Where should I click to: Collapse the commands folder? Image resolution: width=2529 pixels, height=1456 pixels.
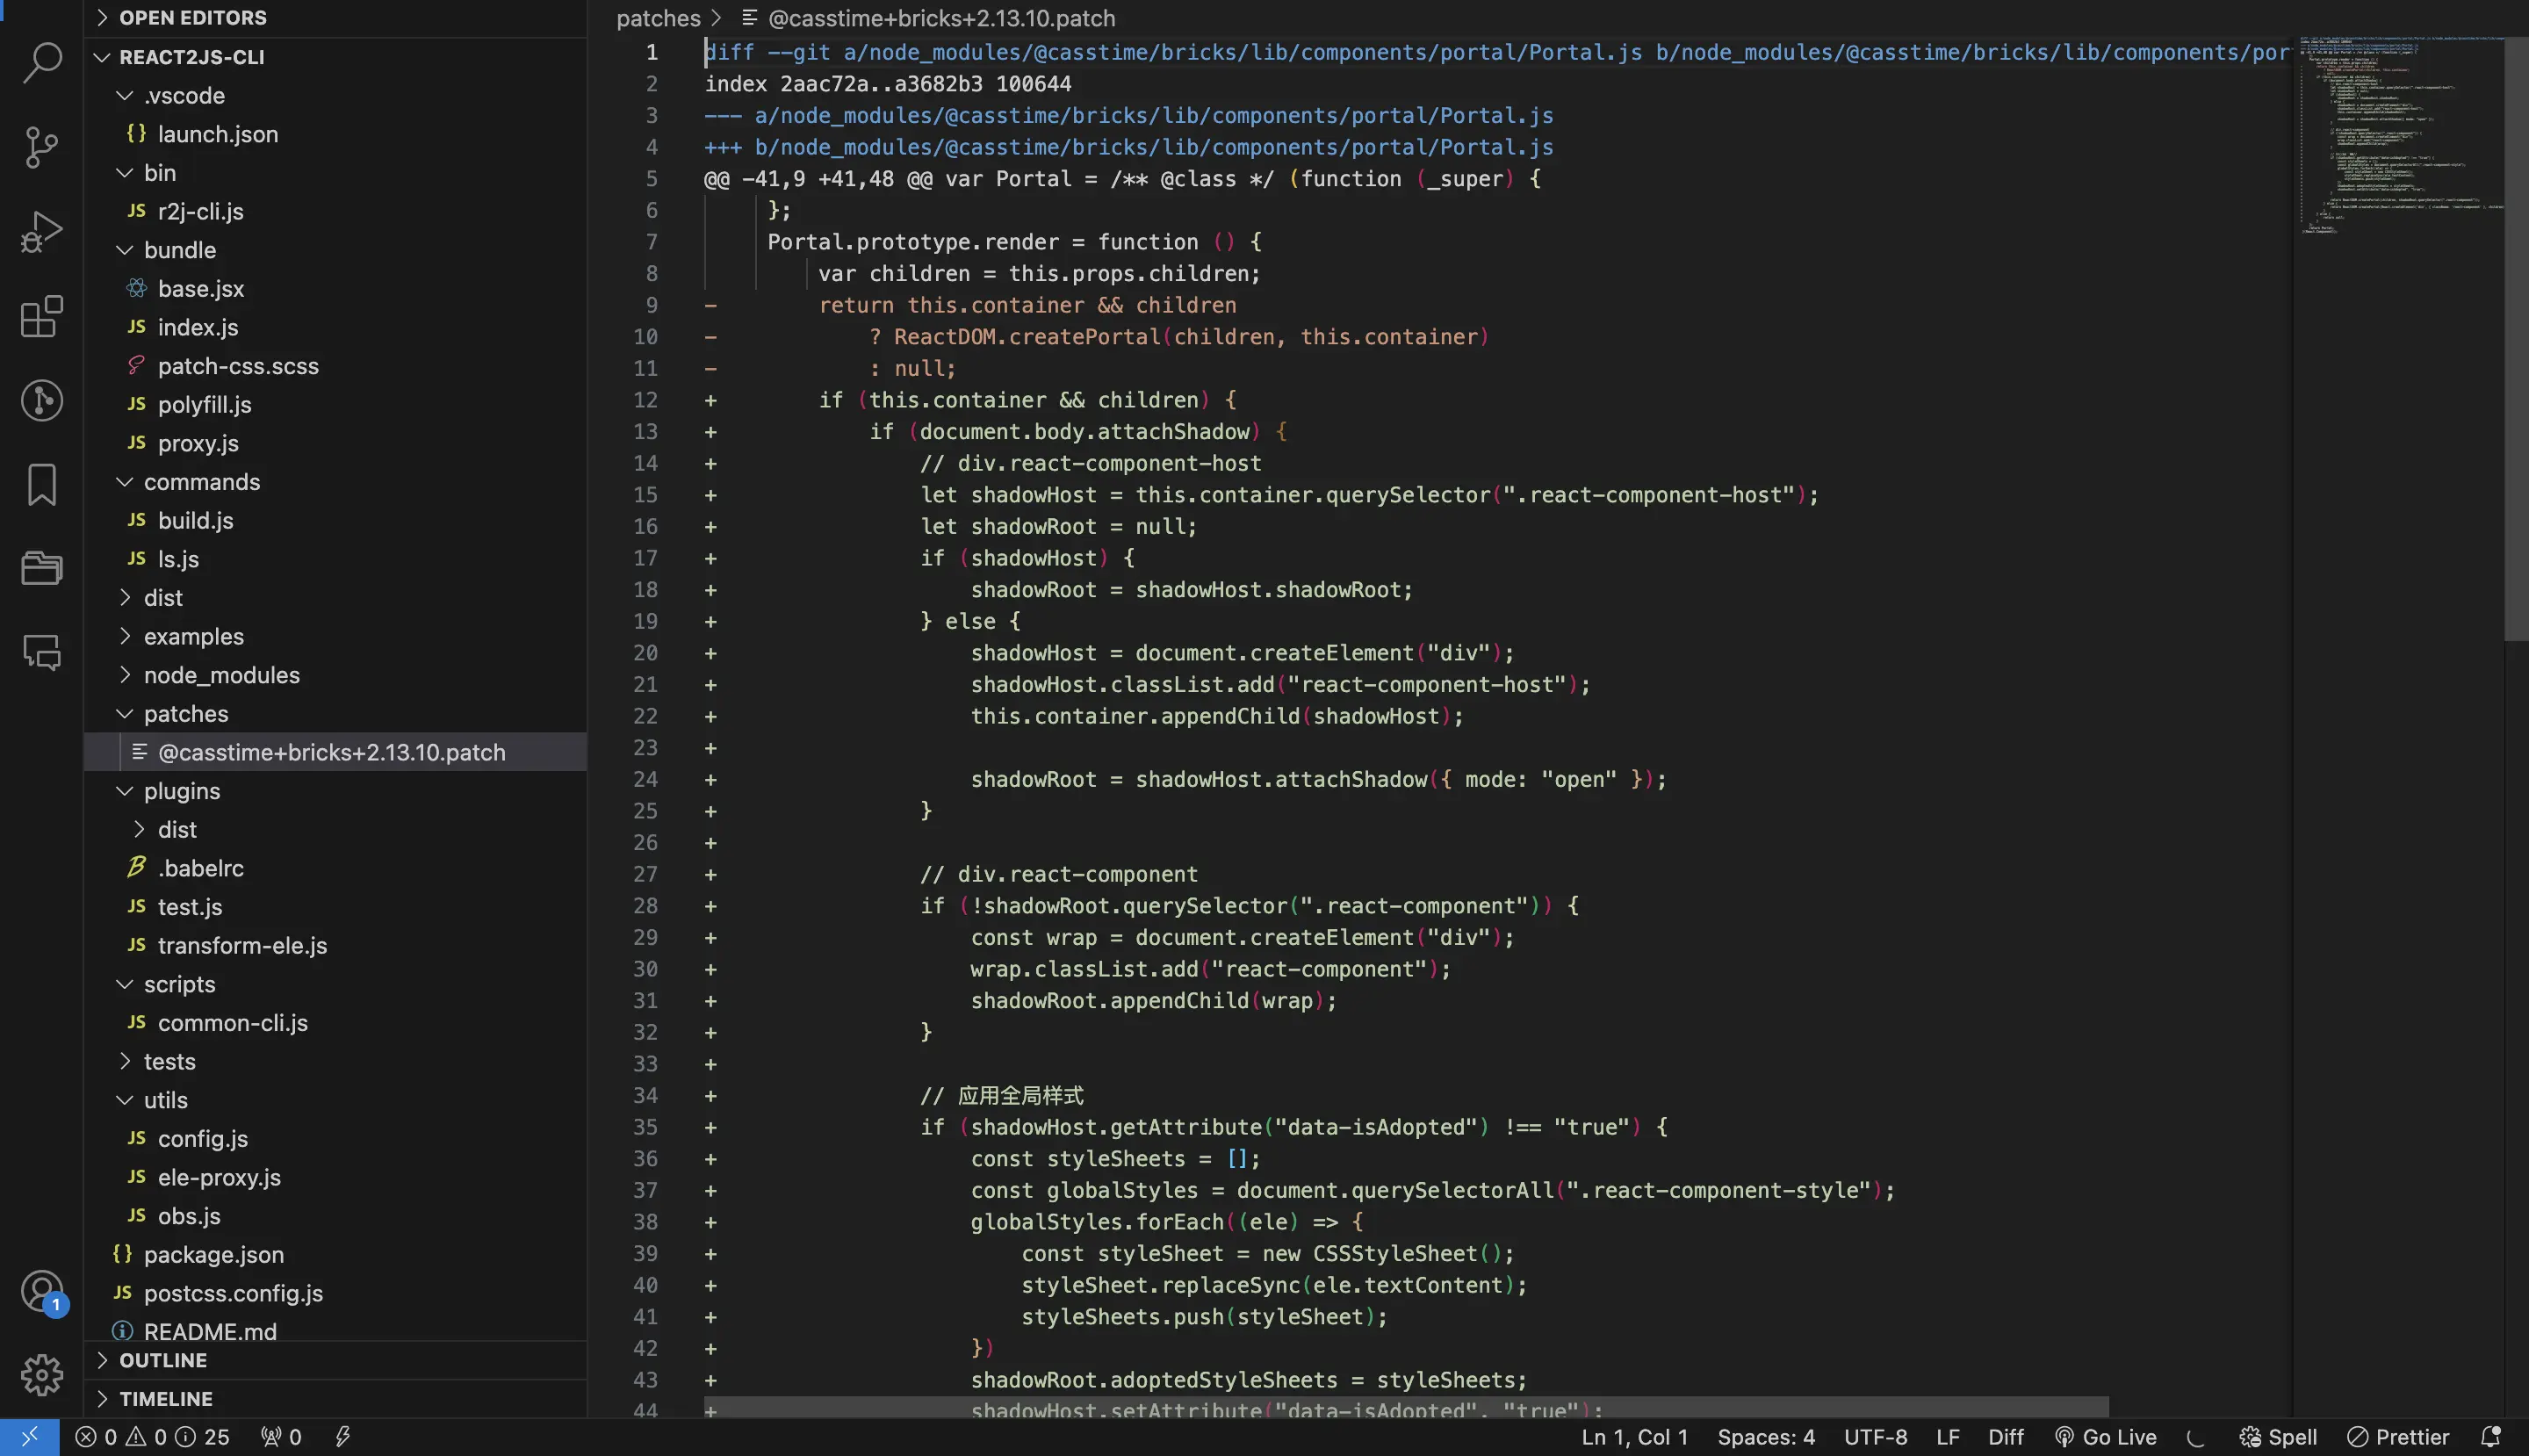(x=201, y=482)
